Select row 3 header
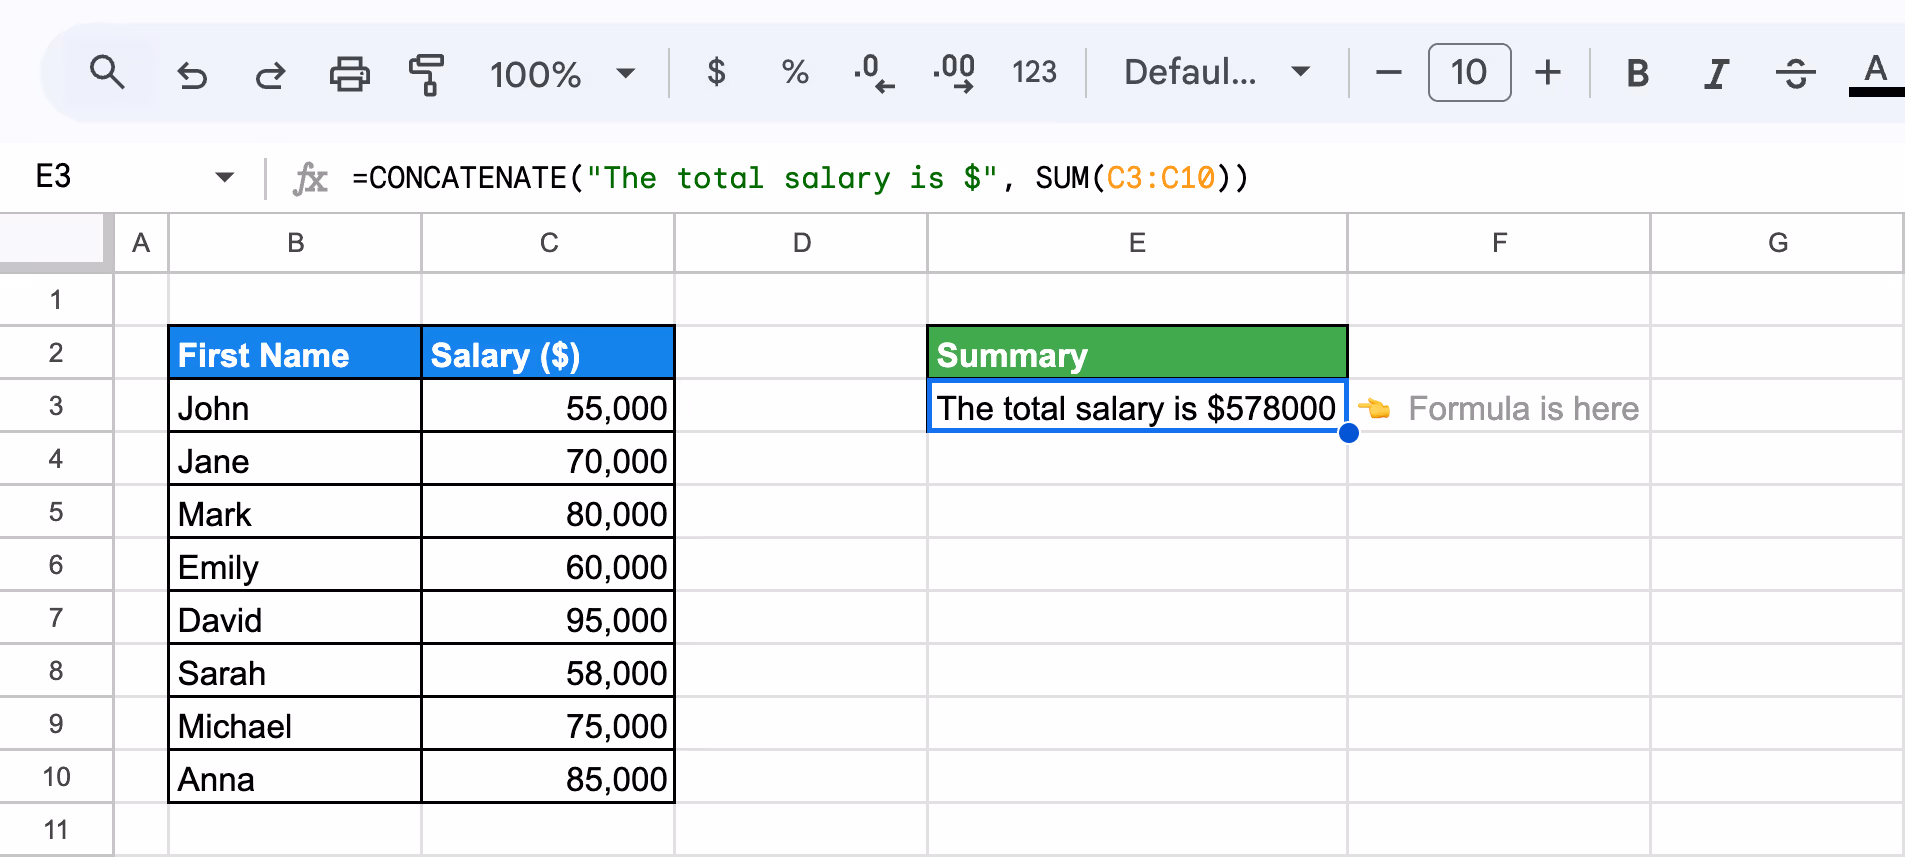 coord(56,405)
